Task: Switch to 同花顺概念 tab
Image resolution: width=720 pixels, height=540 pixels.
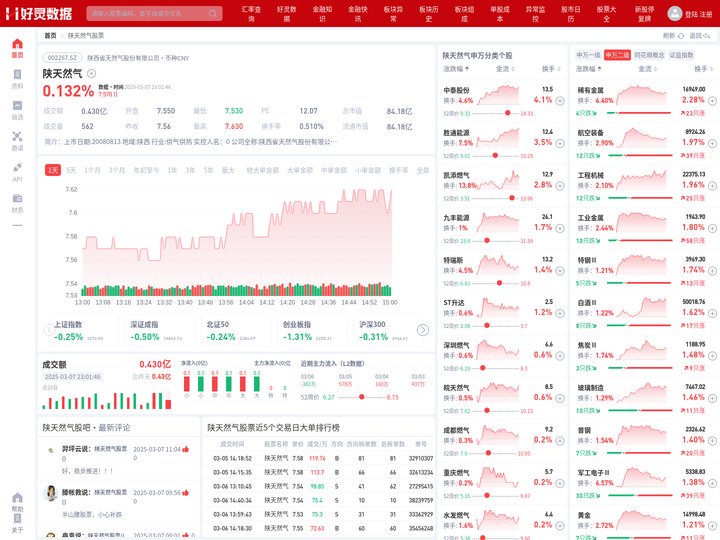Action: click(649, 55)
